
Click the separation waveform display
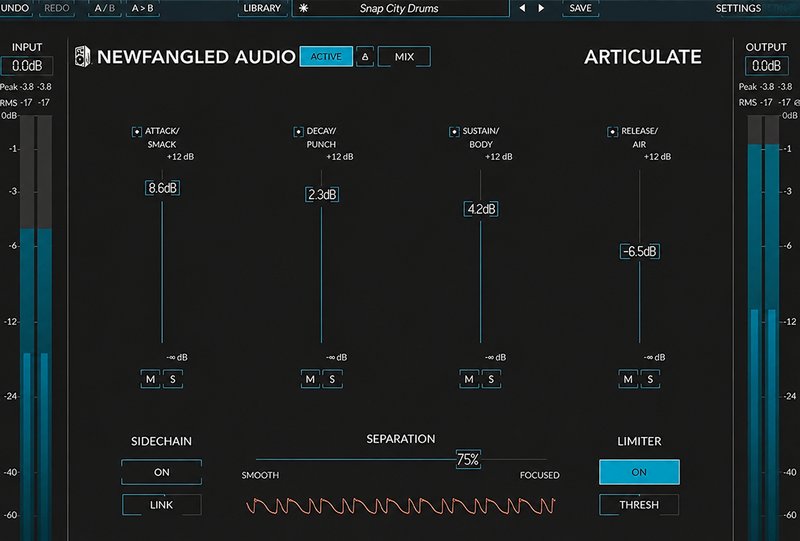point(401,506)
